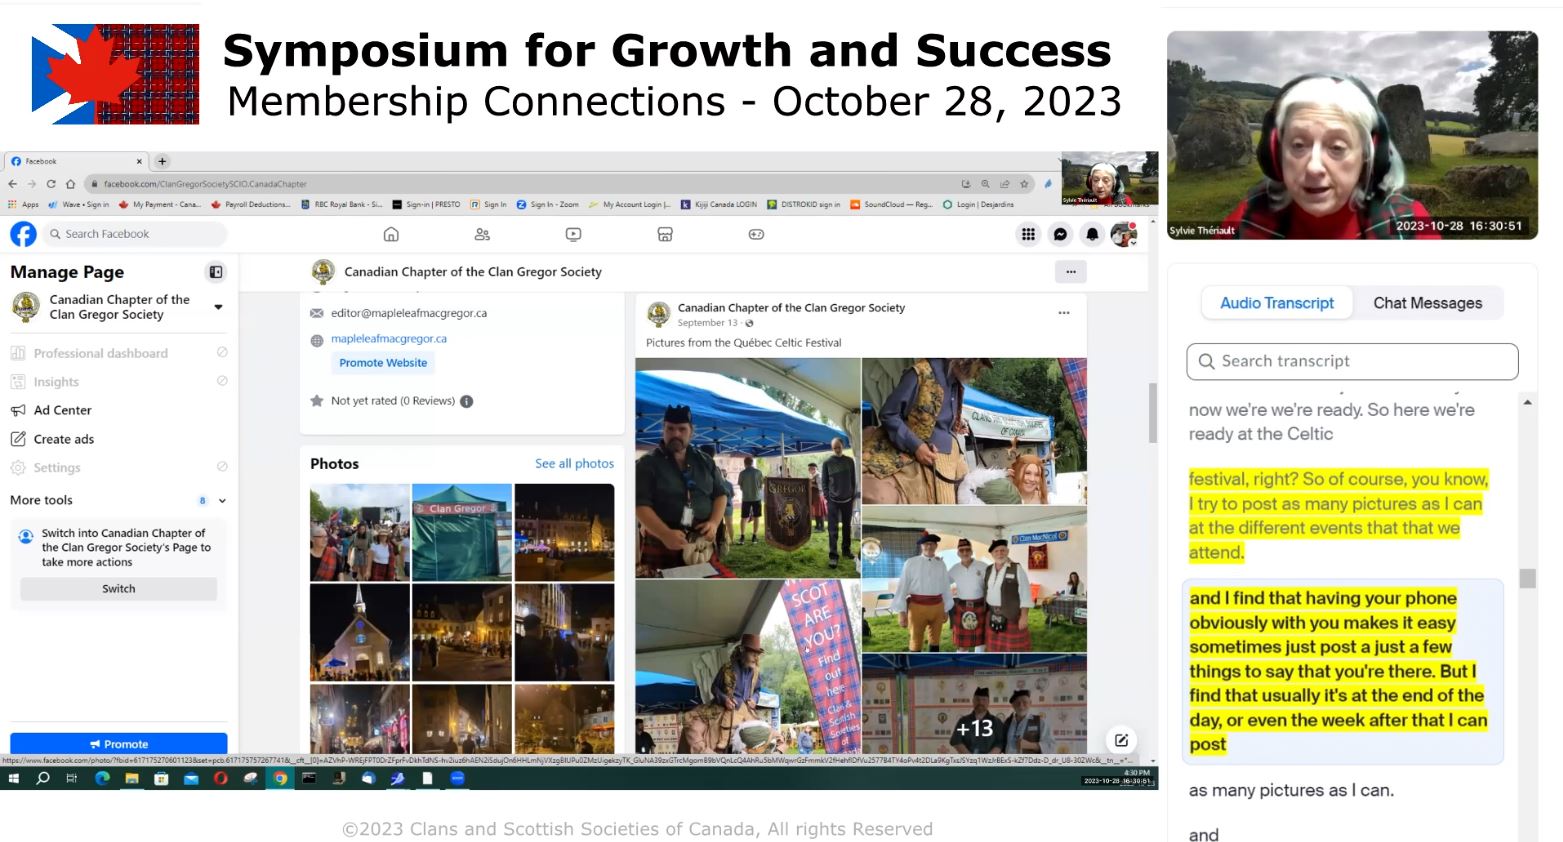Open Insights in the sidebar
The image size is (1563, 842).
(118, 382)
